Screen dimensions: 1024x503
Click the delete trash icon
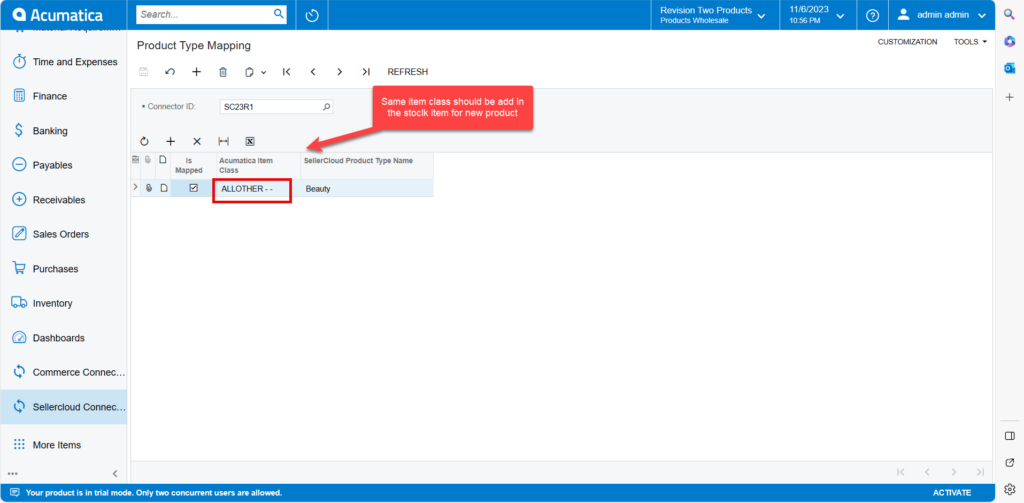223,72
